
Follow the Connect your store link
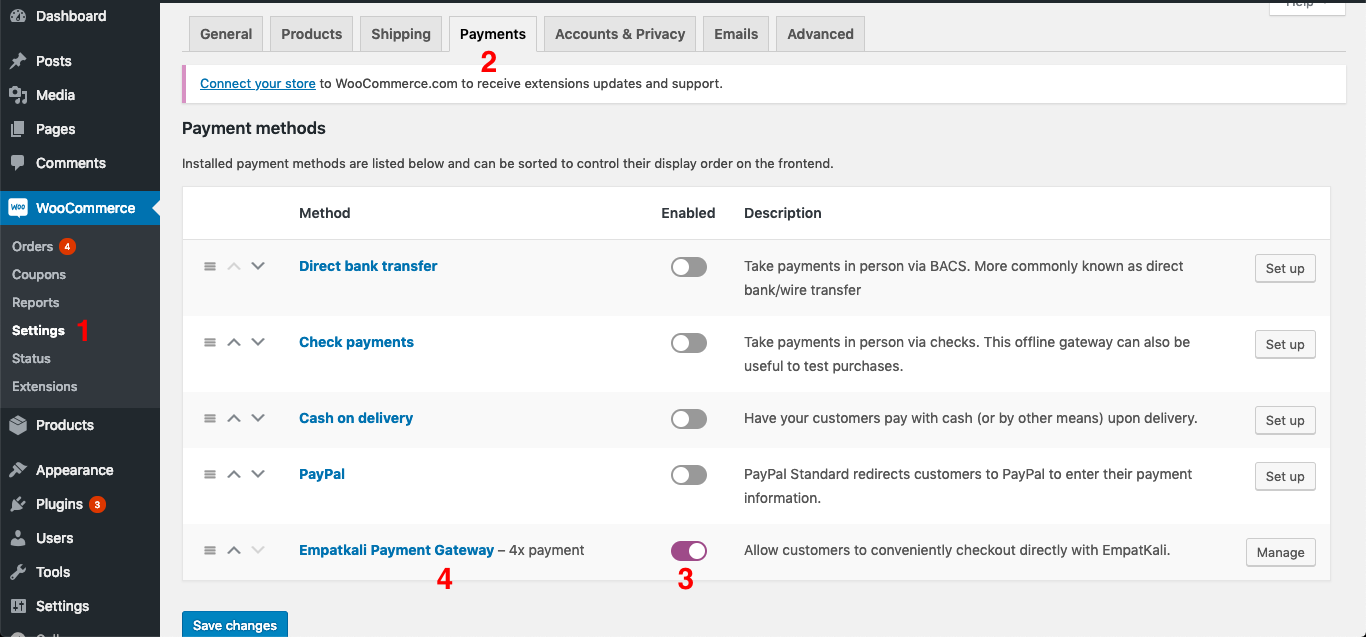258,83
